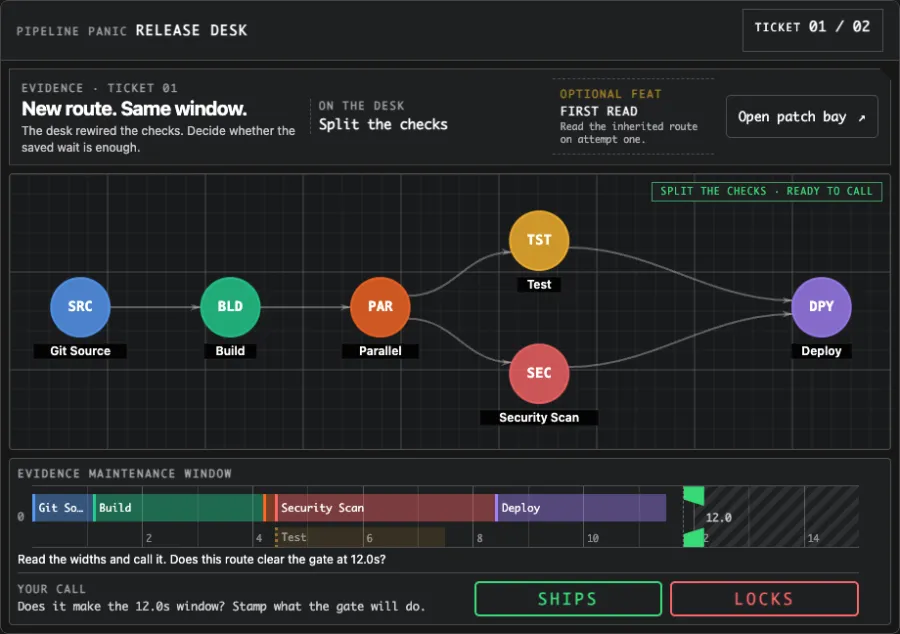This screenshot has width=900, height=634.
Task: Click the EVIDENCE MAINTENANCE WINDOW heading
Action: (x=125, y=474)
